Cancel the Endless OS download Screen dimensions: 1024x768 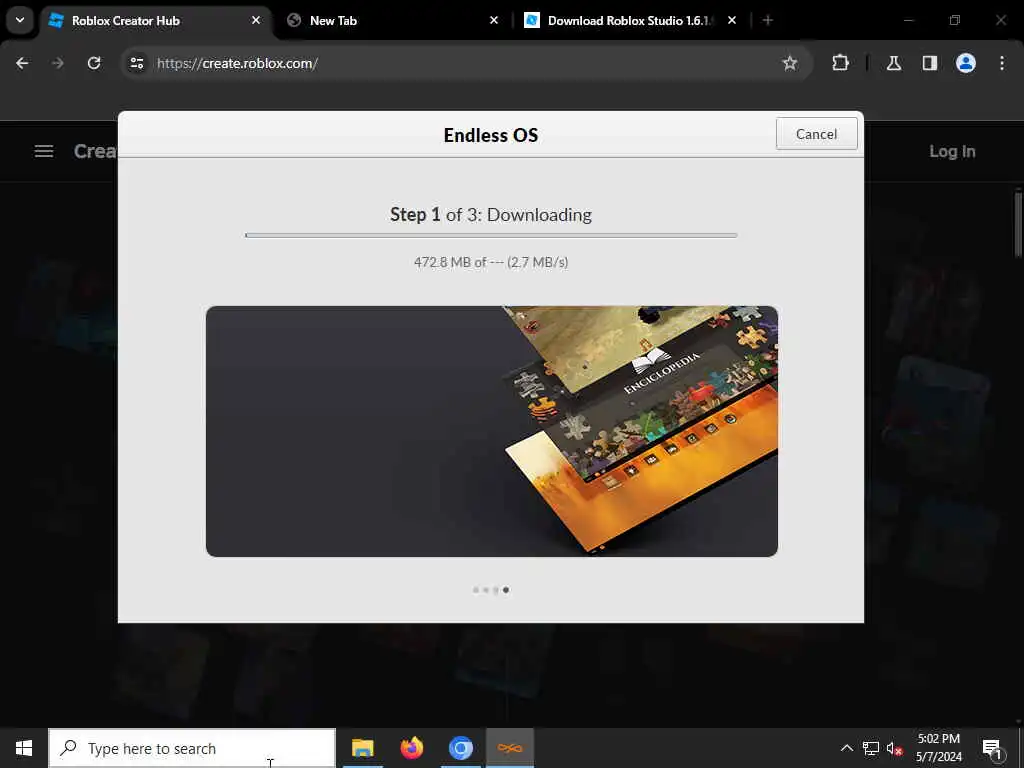coord(816,134)
